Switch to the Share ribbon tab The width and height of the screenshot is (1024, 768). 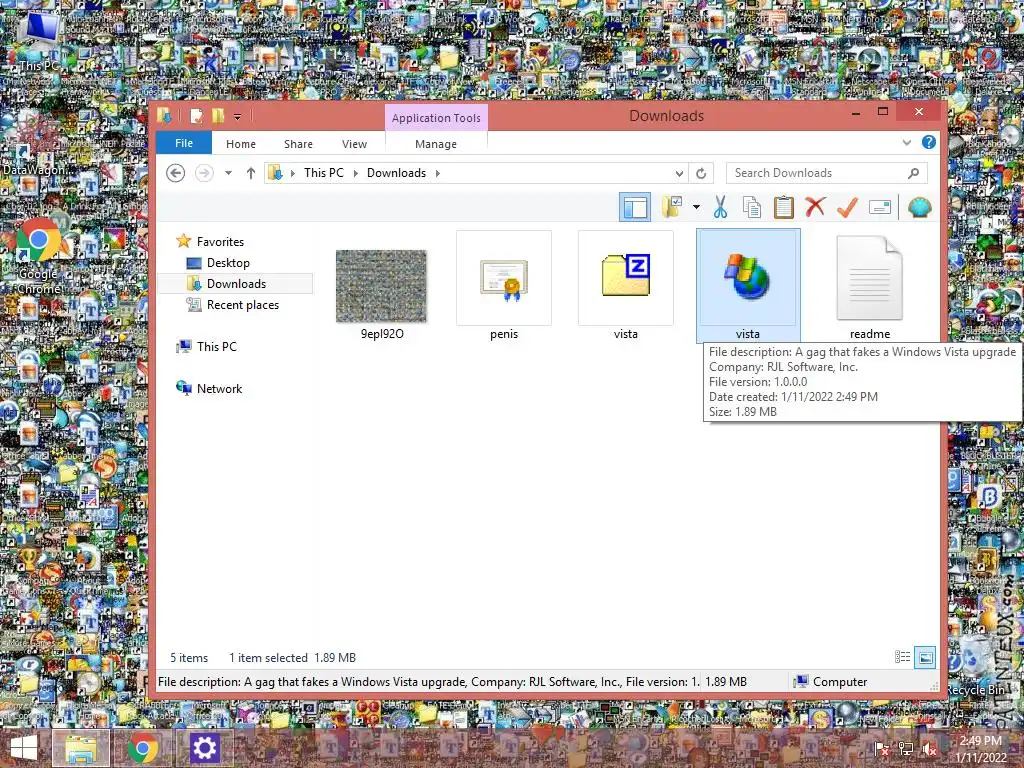pos(298,144)
